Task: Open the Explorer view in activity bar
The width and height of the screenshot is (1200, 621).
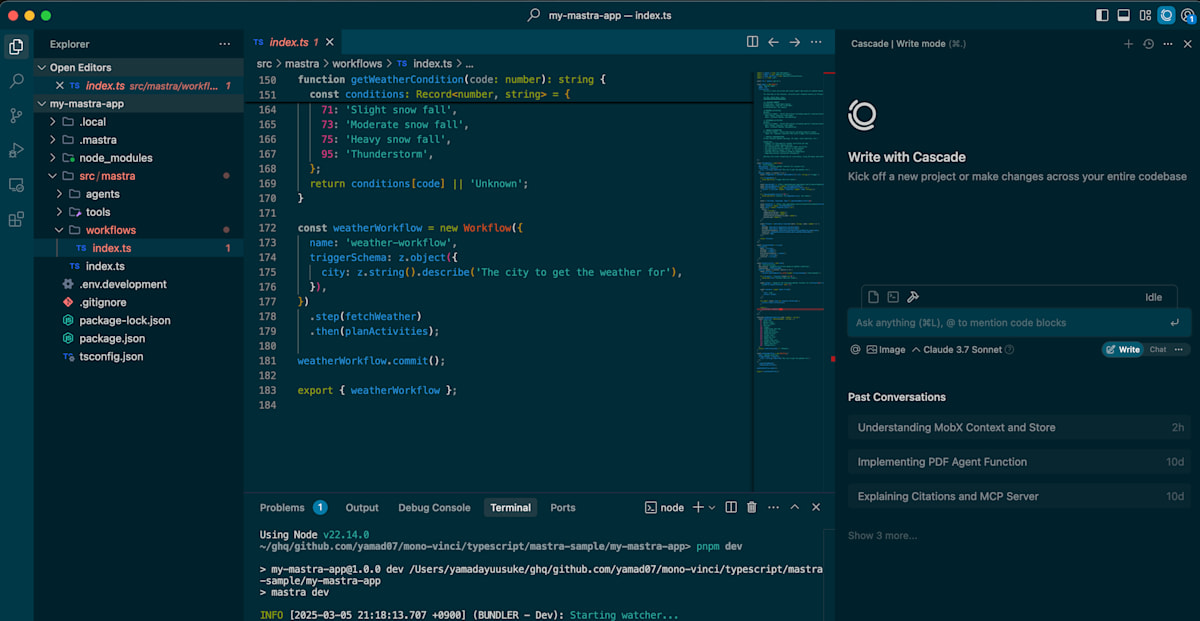Action: coord(16,46)
